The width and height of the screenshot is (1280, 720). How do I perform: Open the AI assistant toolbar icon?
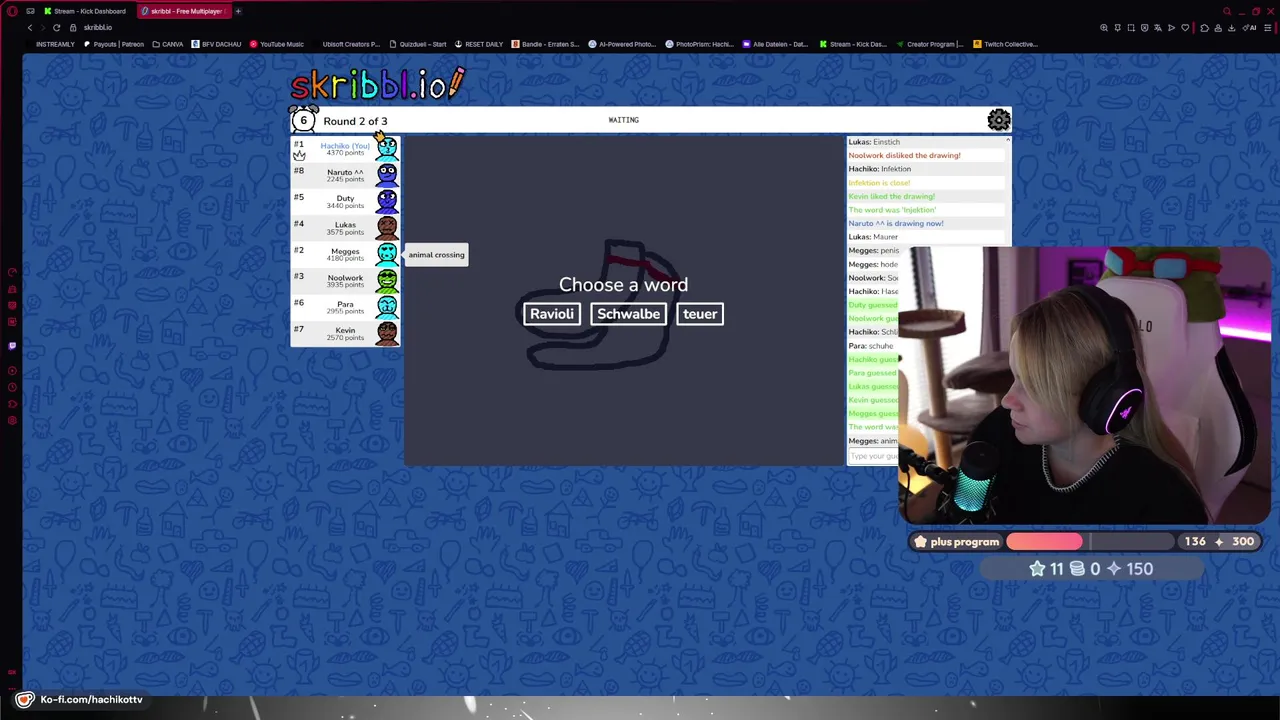click(x=1249, y=27)
